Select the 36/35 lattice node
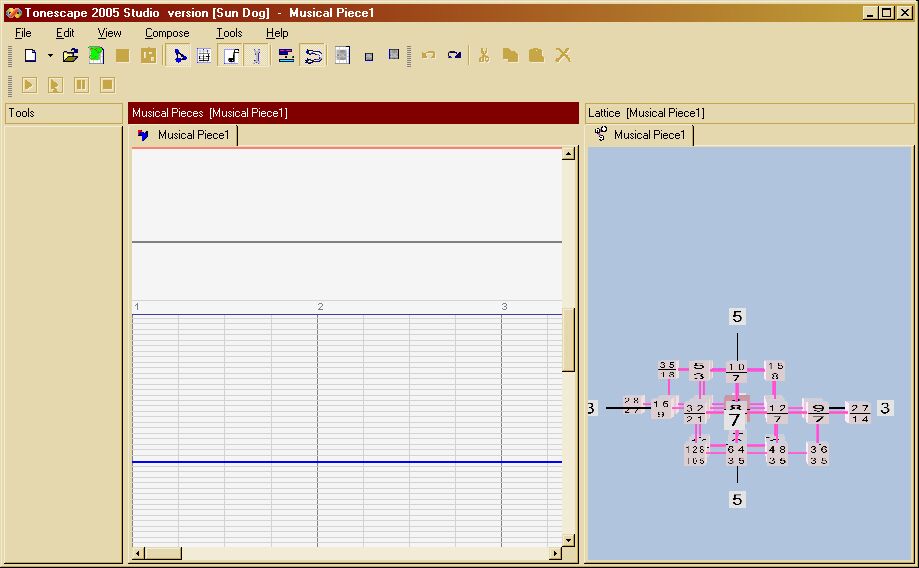Screen dimensions: 919x568 tap(818, 455)
